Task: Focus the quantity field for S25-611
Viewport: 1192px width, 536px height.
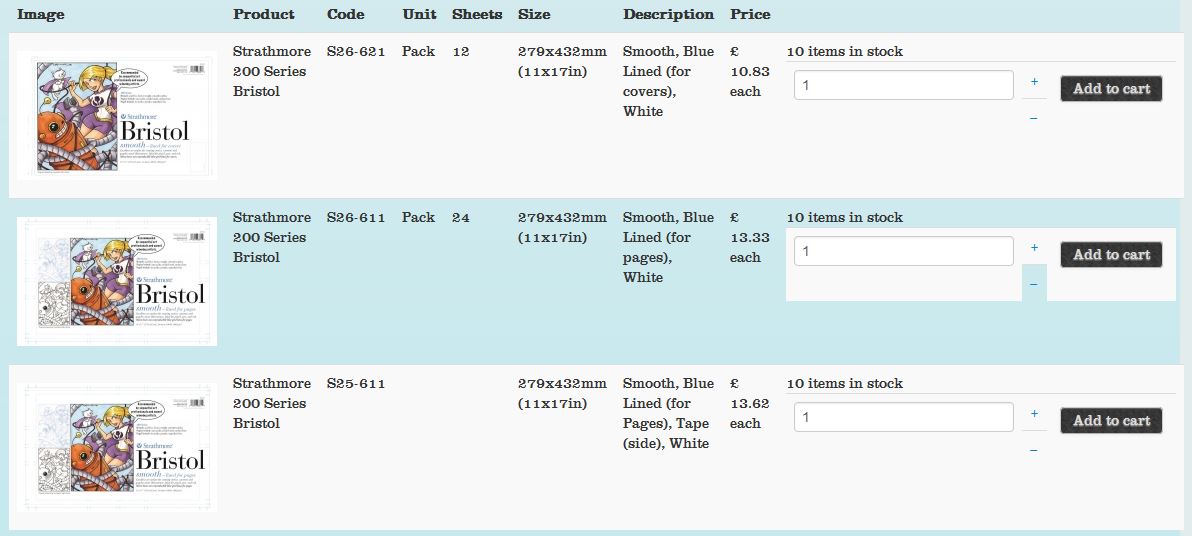Action: click(904, 417)
